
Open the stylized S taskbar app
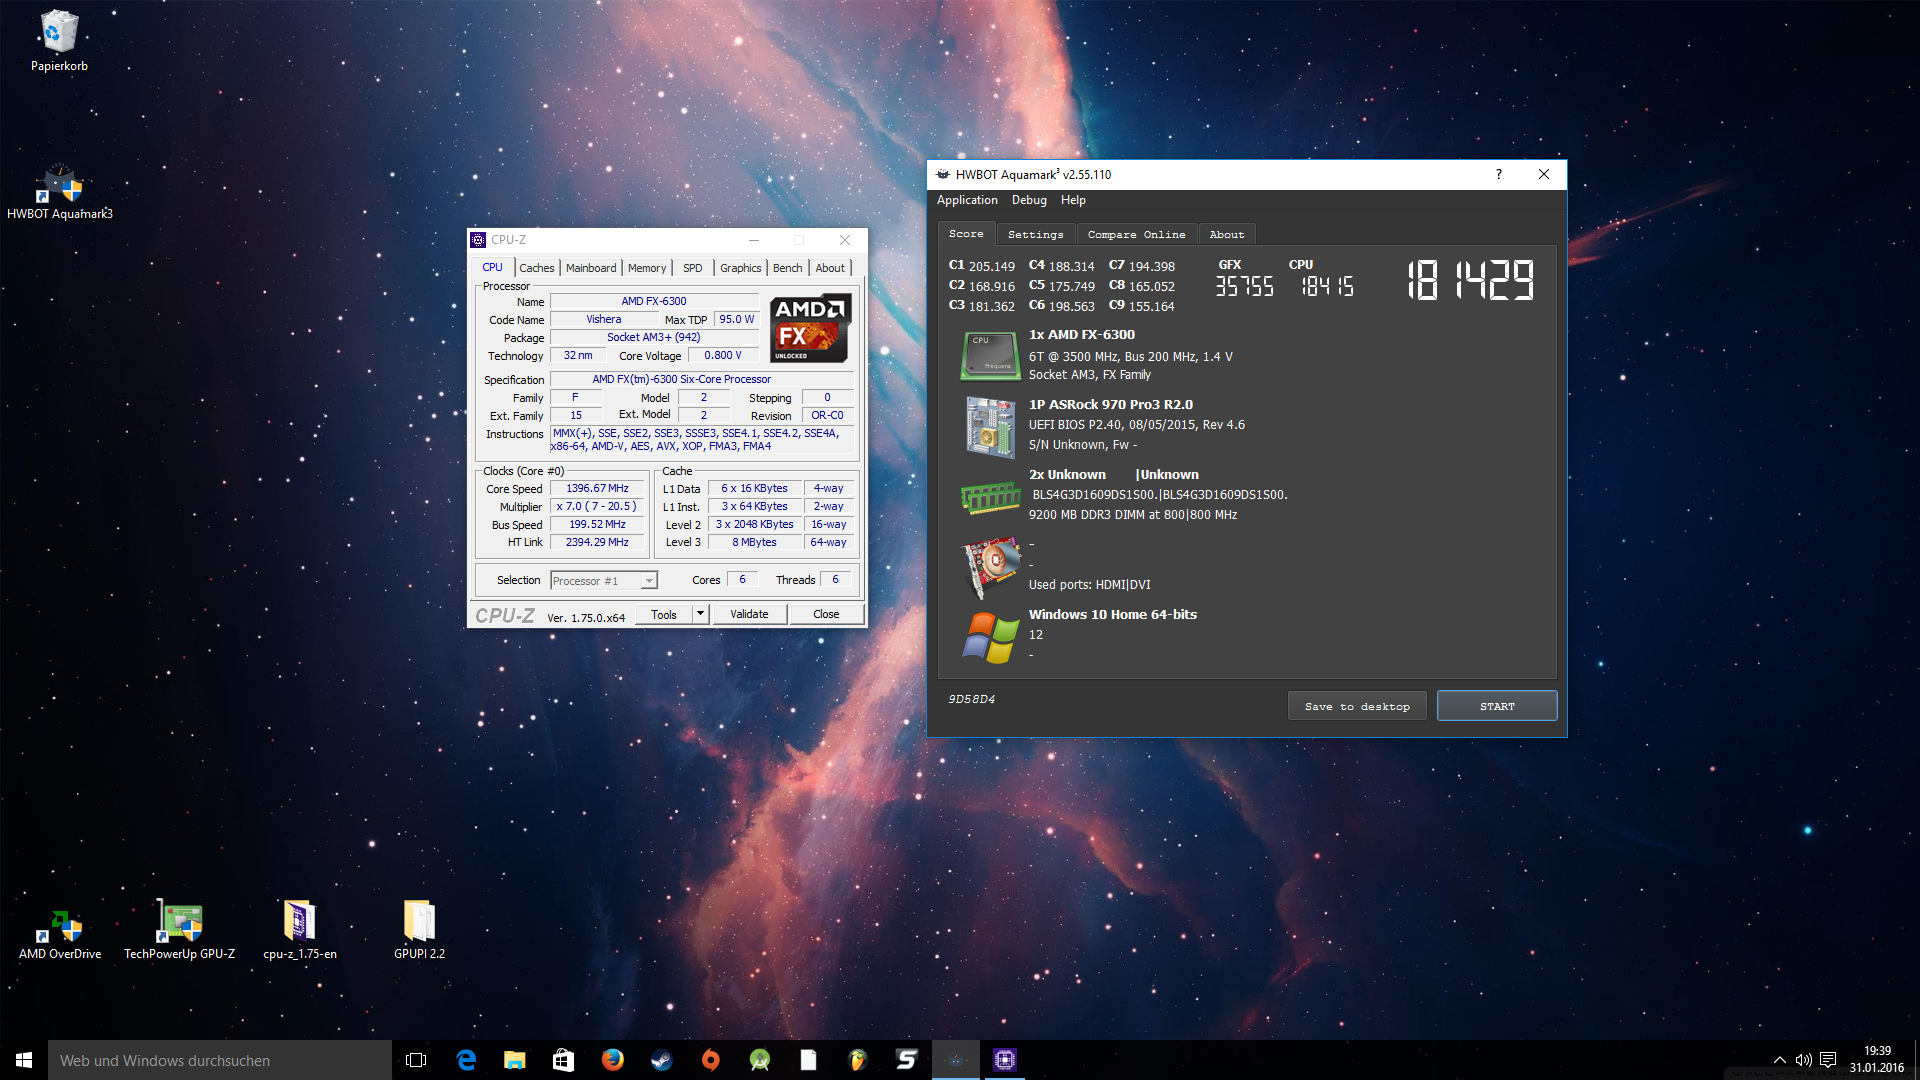906,1060
